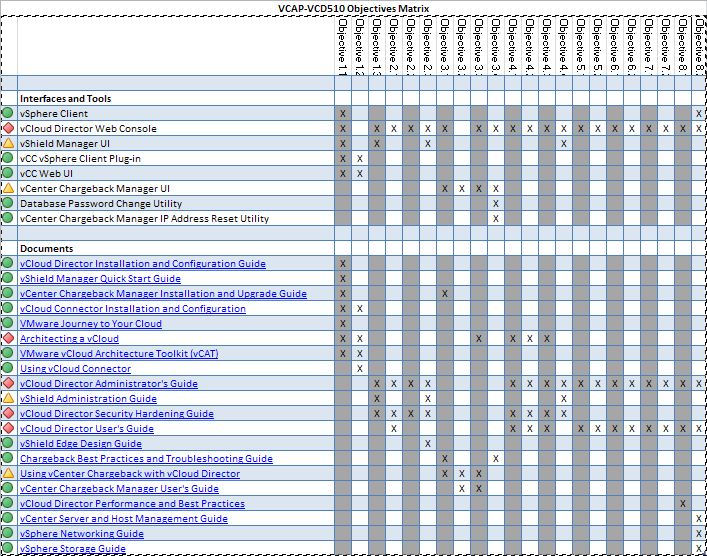
Task: Click red diamond beside vCloud Director Security Hardening Guide
Action: coord(8,413)
